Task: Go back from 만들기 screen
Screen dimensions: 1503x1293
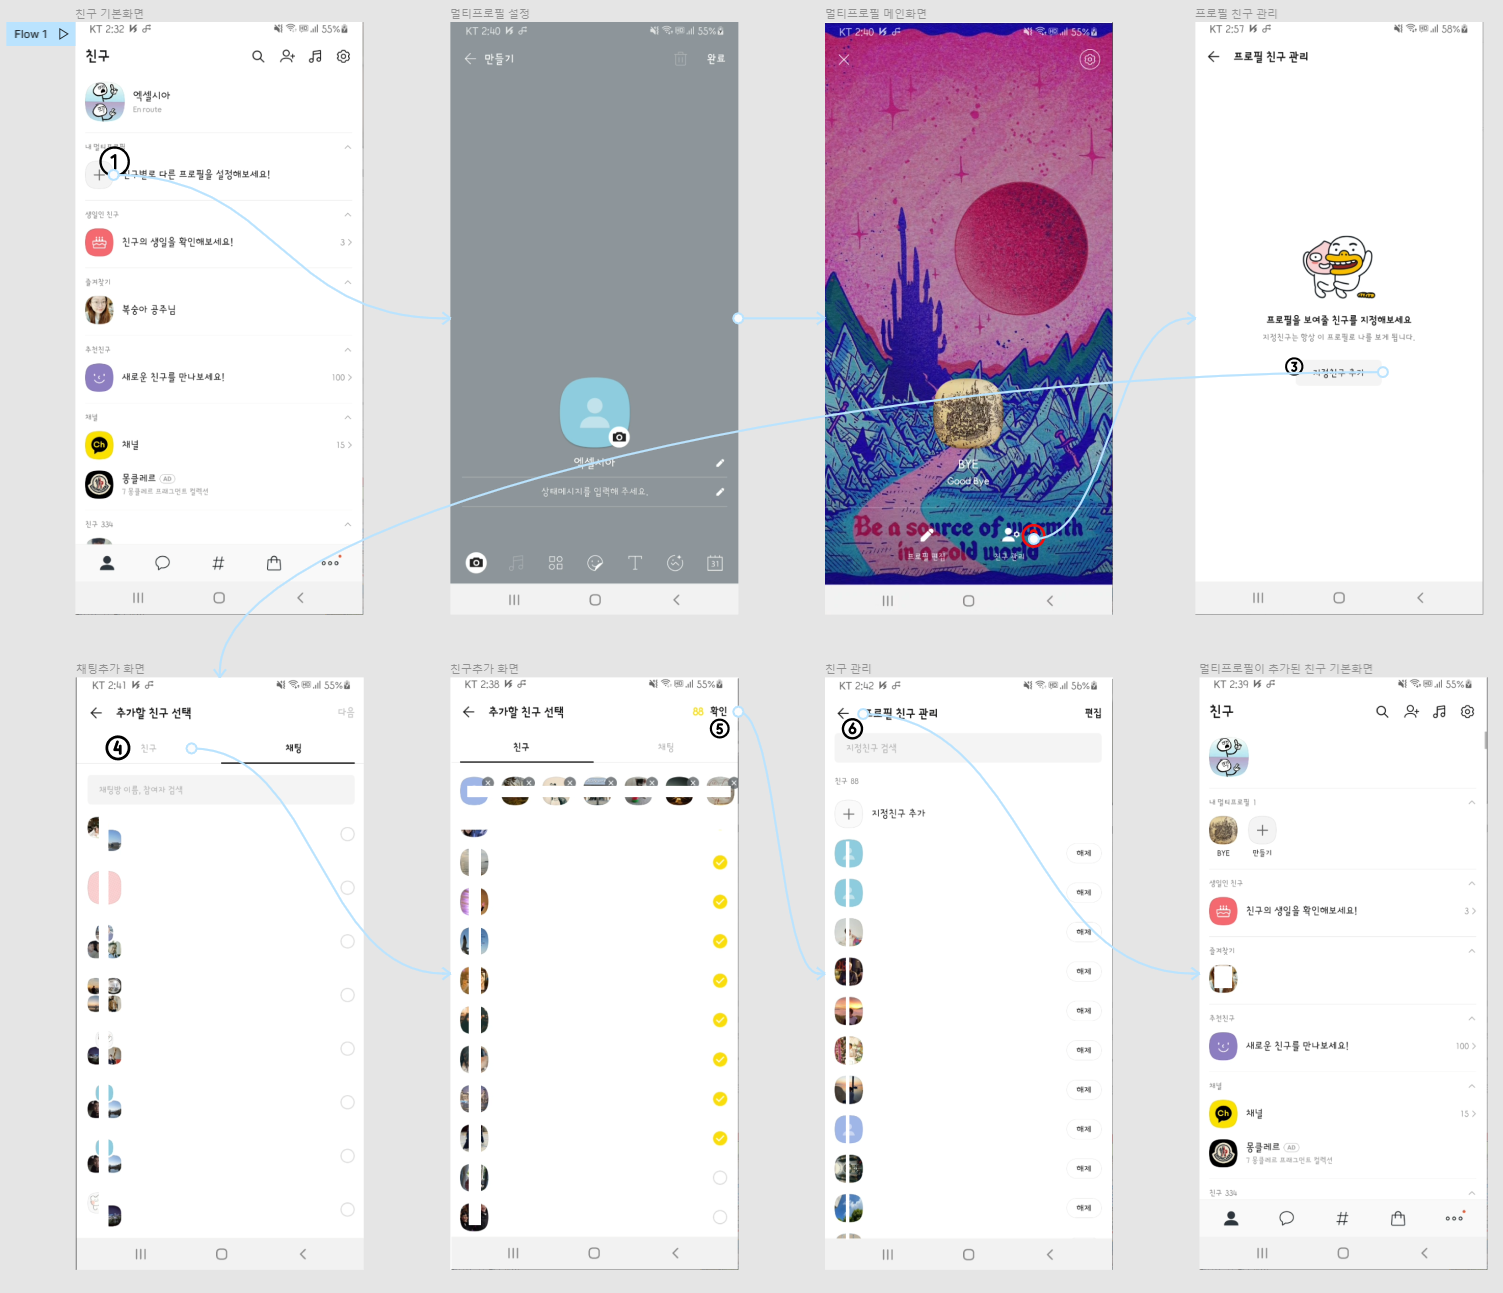Action: pyautogui.click(x=470, y=59)
